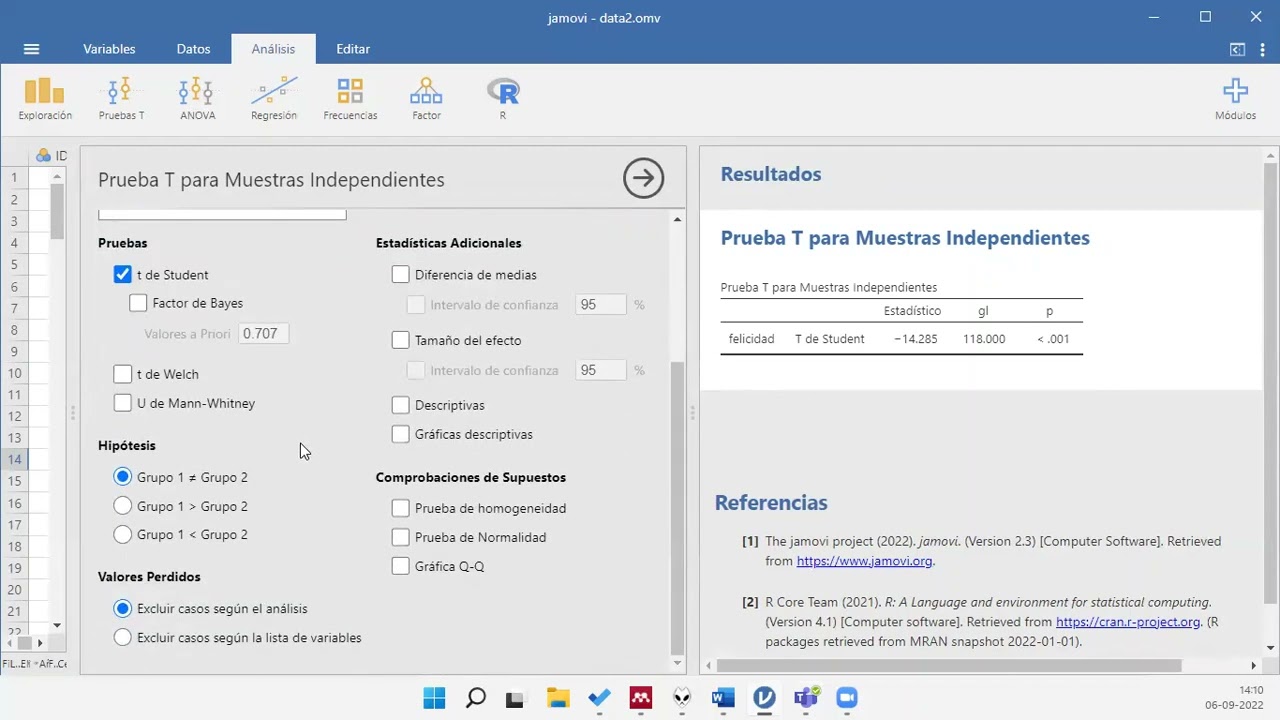Switch to the Variables tab
Screen dimensions: 1280x720
pyautogui.click(x=109, y=49)
